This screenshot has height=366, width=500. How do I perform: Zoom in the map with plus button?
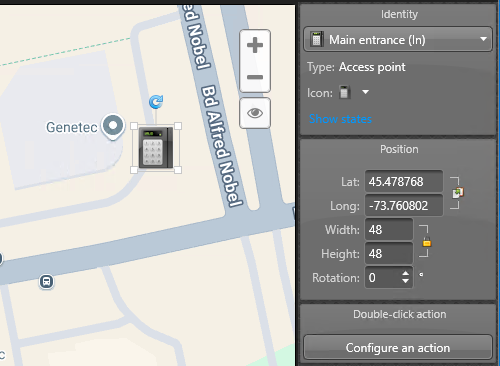[255, 45]
